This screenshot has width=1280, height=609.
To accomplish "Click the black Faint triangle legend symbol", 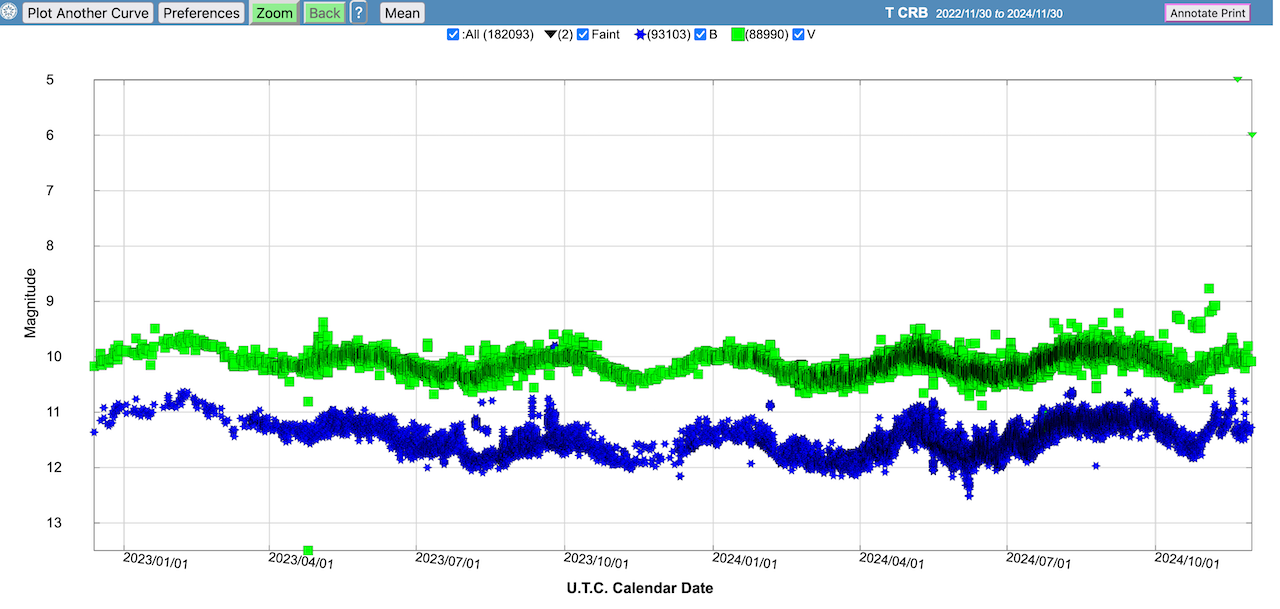I will pos(550,35).
